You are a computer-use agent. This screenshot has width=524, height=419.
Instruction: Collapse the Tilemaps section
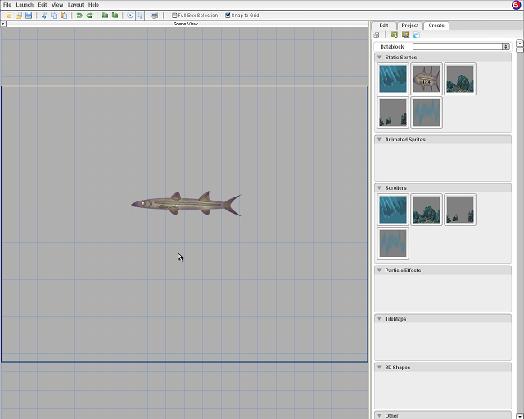point(379,319)
